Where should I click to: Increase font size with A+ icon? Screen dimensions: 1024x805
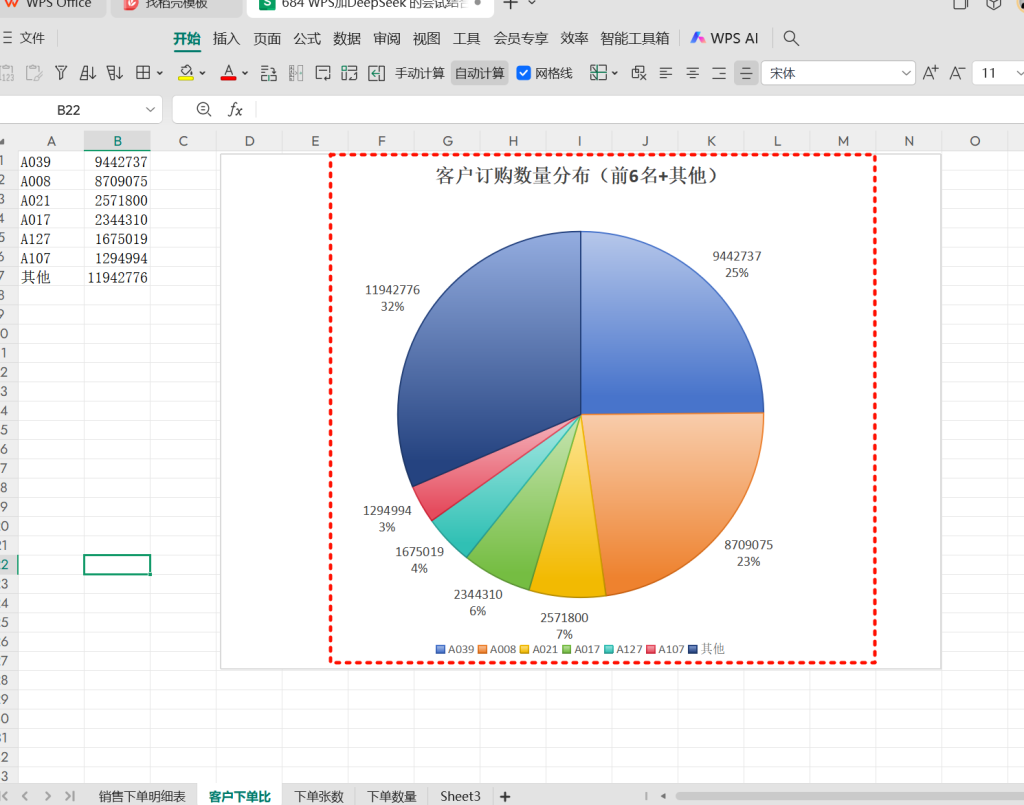[930, 72]
